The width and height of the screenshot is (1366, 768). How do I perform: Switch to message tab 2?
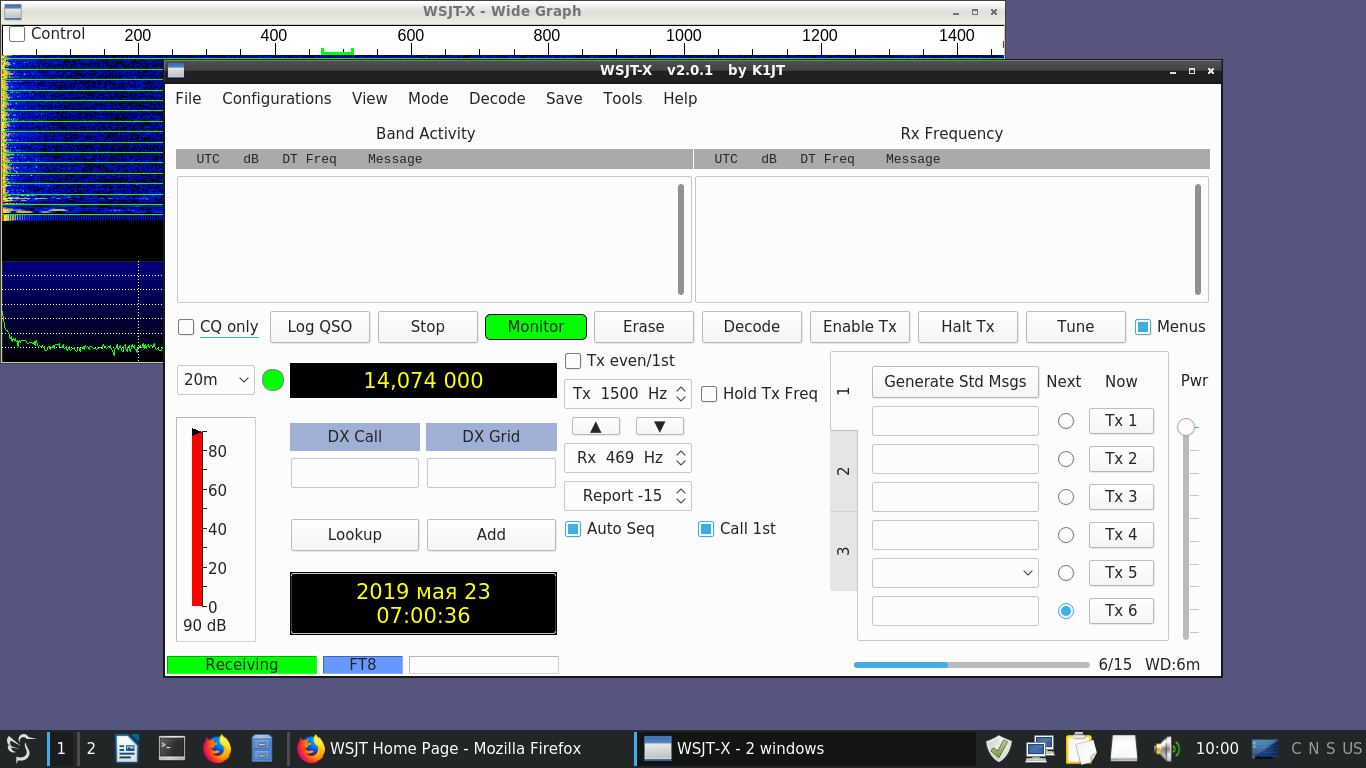[x=844, y=471]
